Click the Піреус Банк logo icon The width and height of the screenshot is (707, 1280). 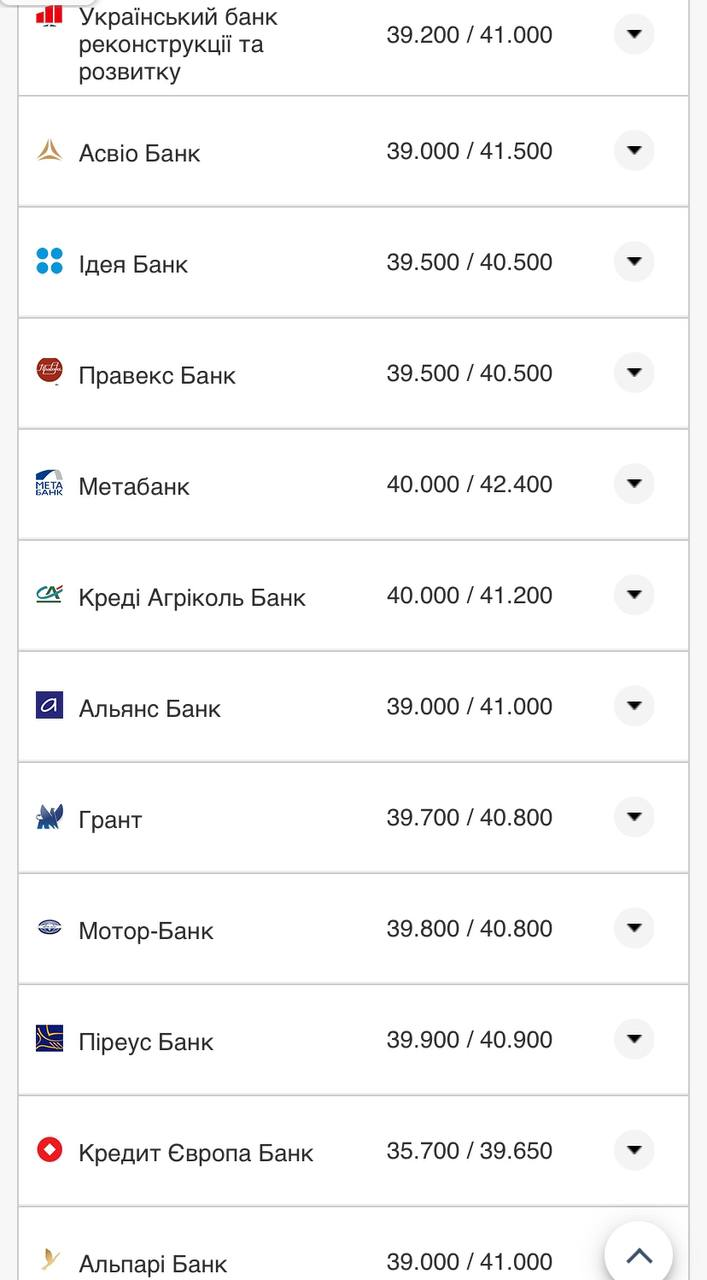[x=49, y=1039]
